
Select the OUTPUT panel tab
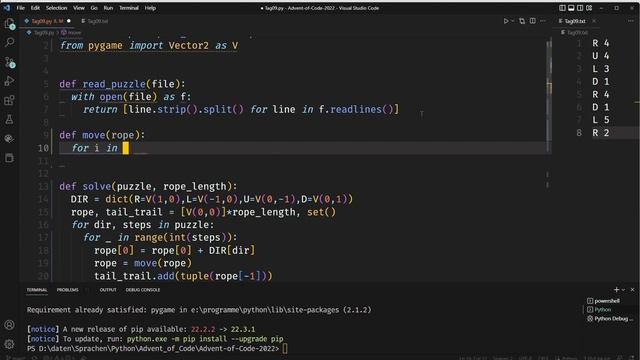pos(108,290)
